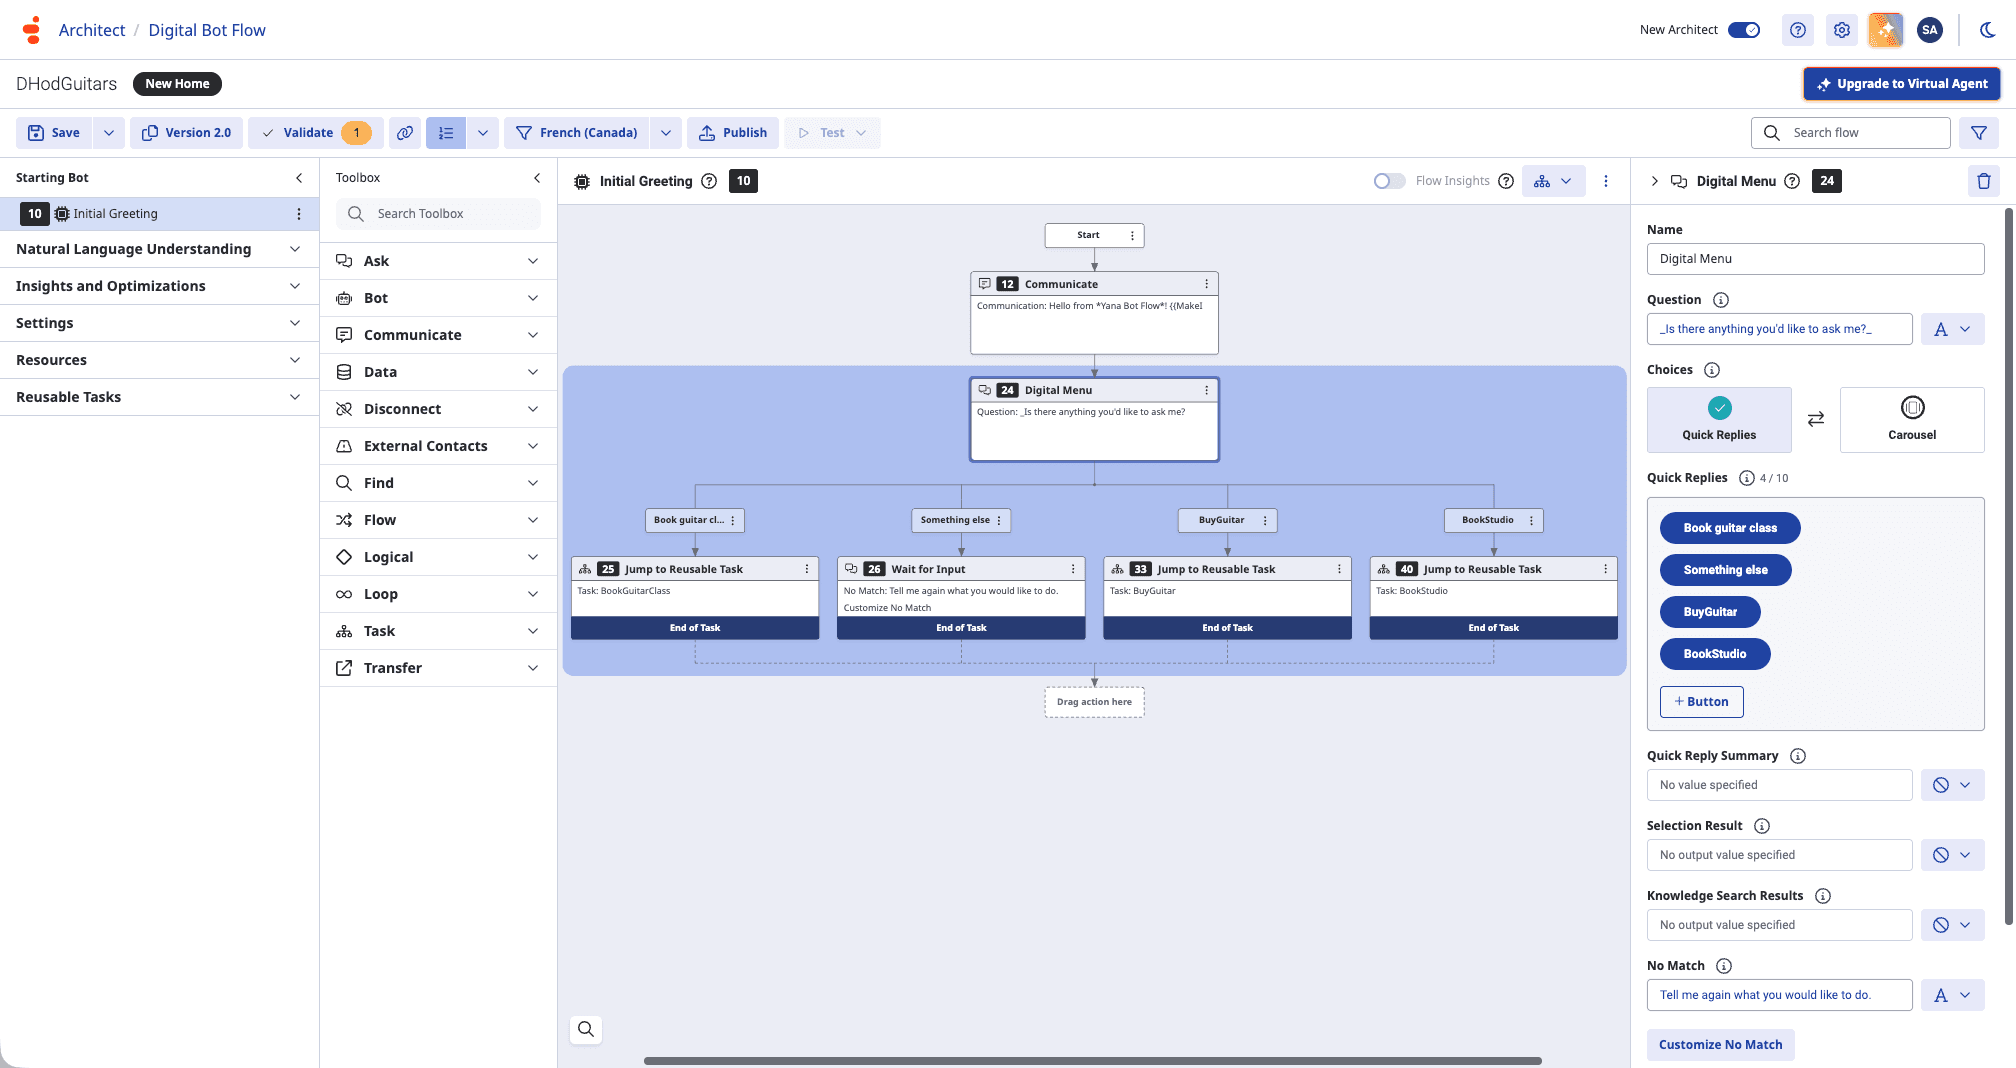Click the canvas zoom magnifier icon

[x=586, y=1029]
